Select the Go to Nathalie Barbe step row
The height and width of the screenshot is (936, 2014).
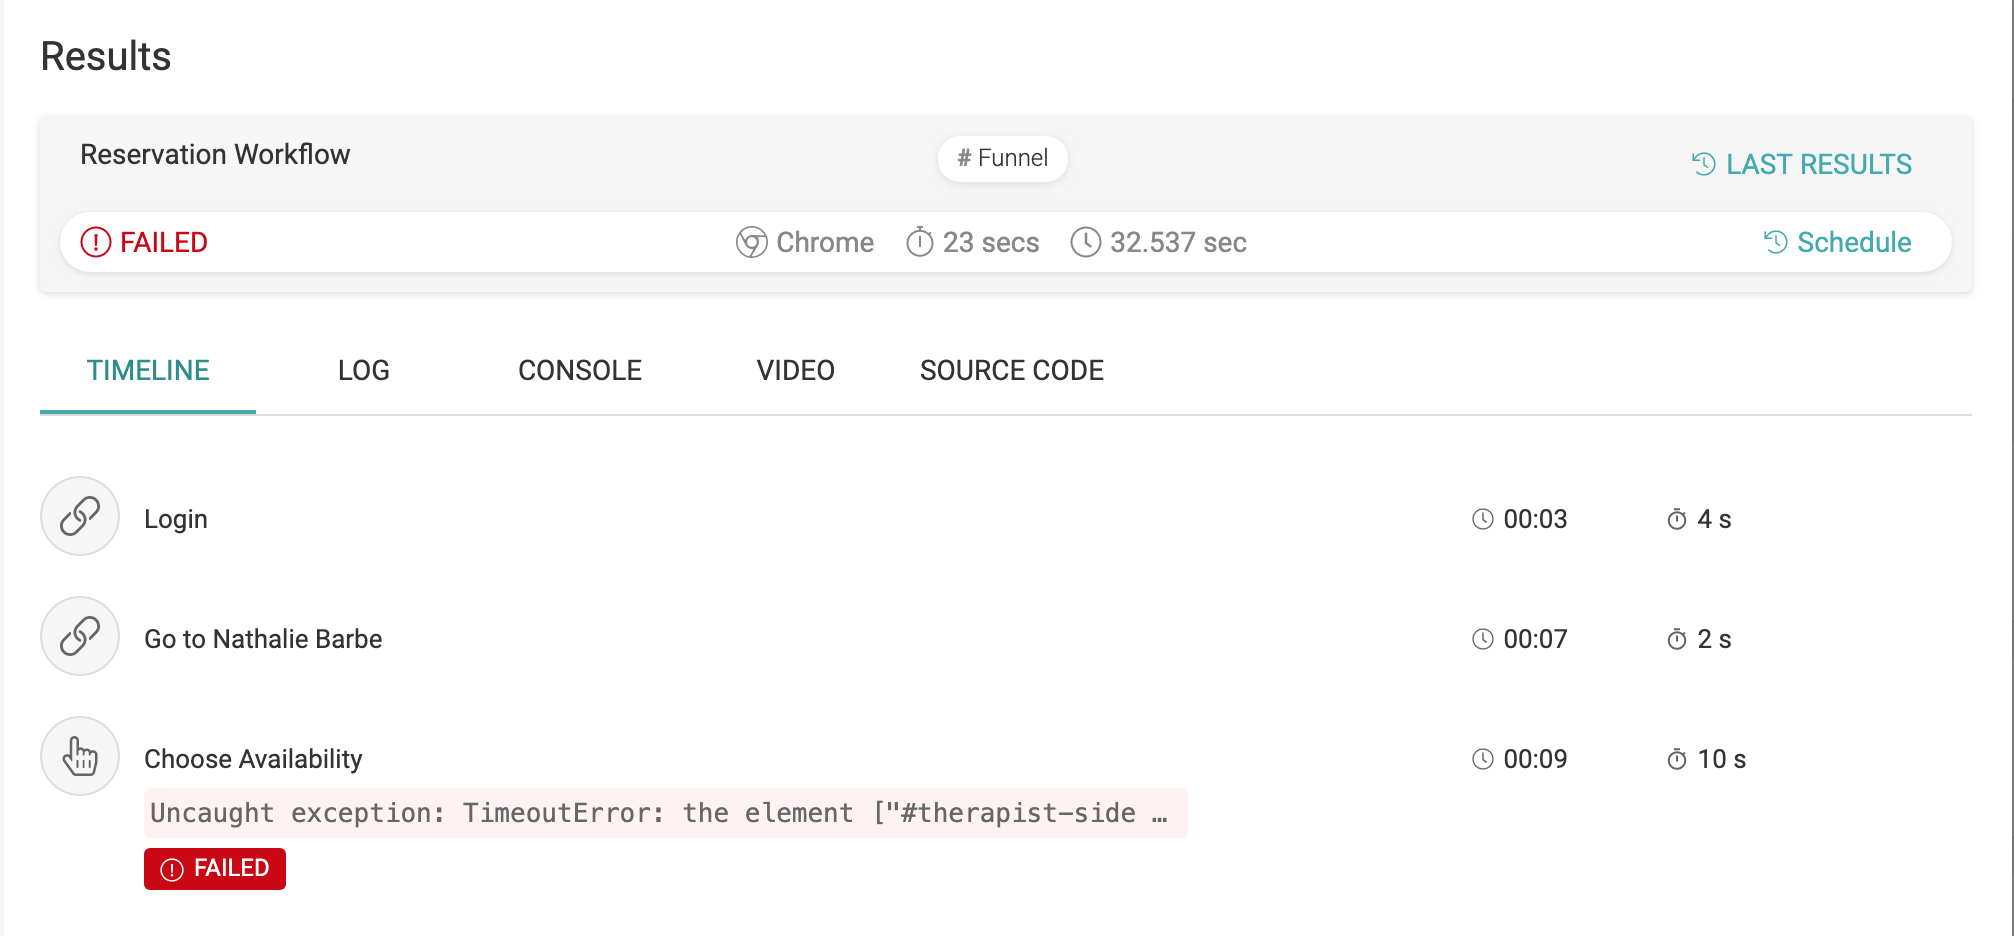[x=262, y=638]
